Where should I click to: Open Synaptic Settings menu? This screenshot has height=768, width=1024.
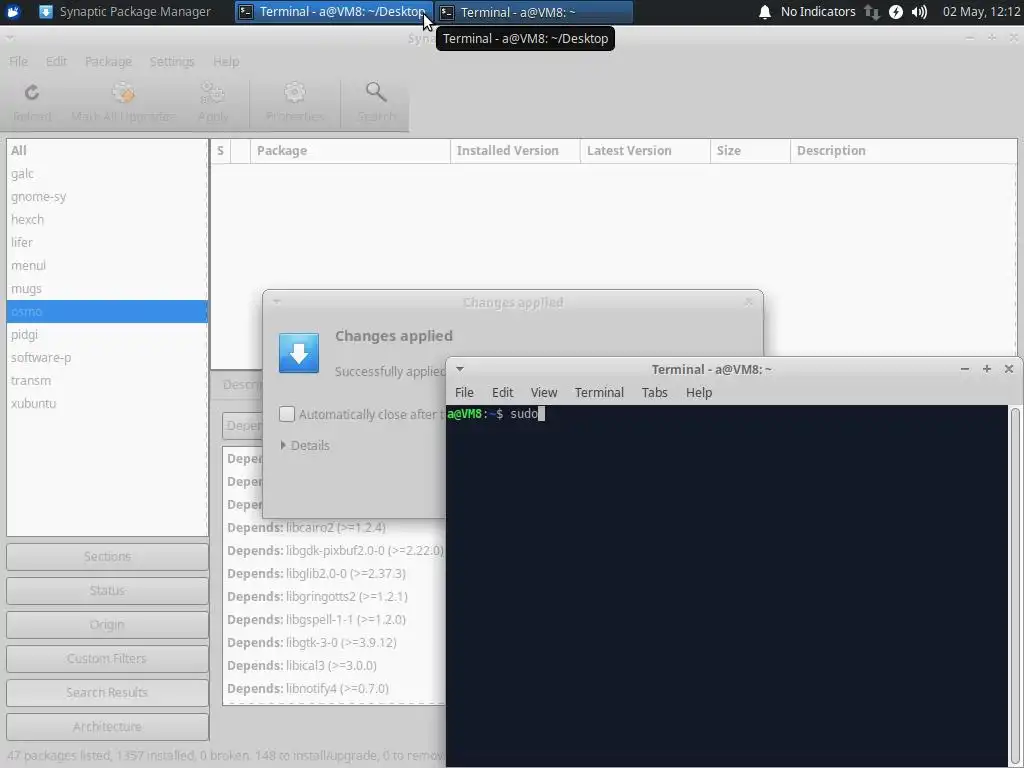tap(172, 61)
